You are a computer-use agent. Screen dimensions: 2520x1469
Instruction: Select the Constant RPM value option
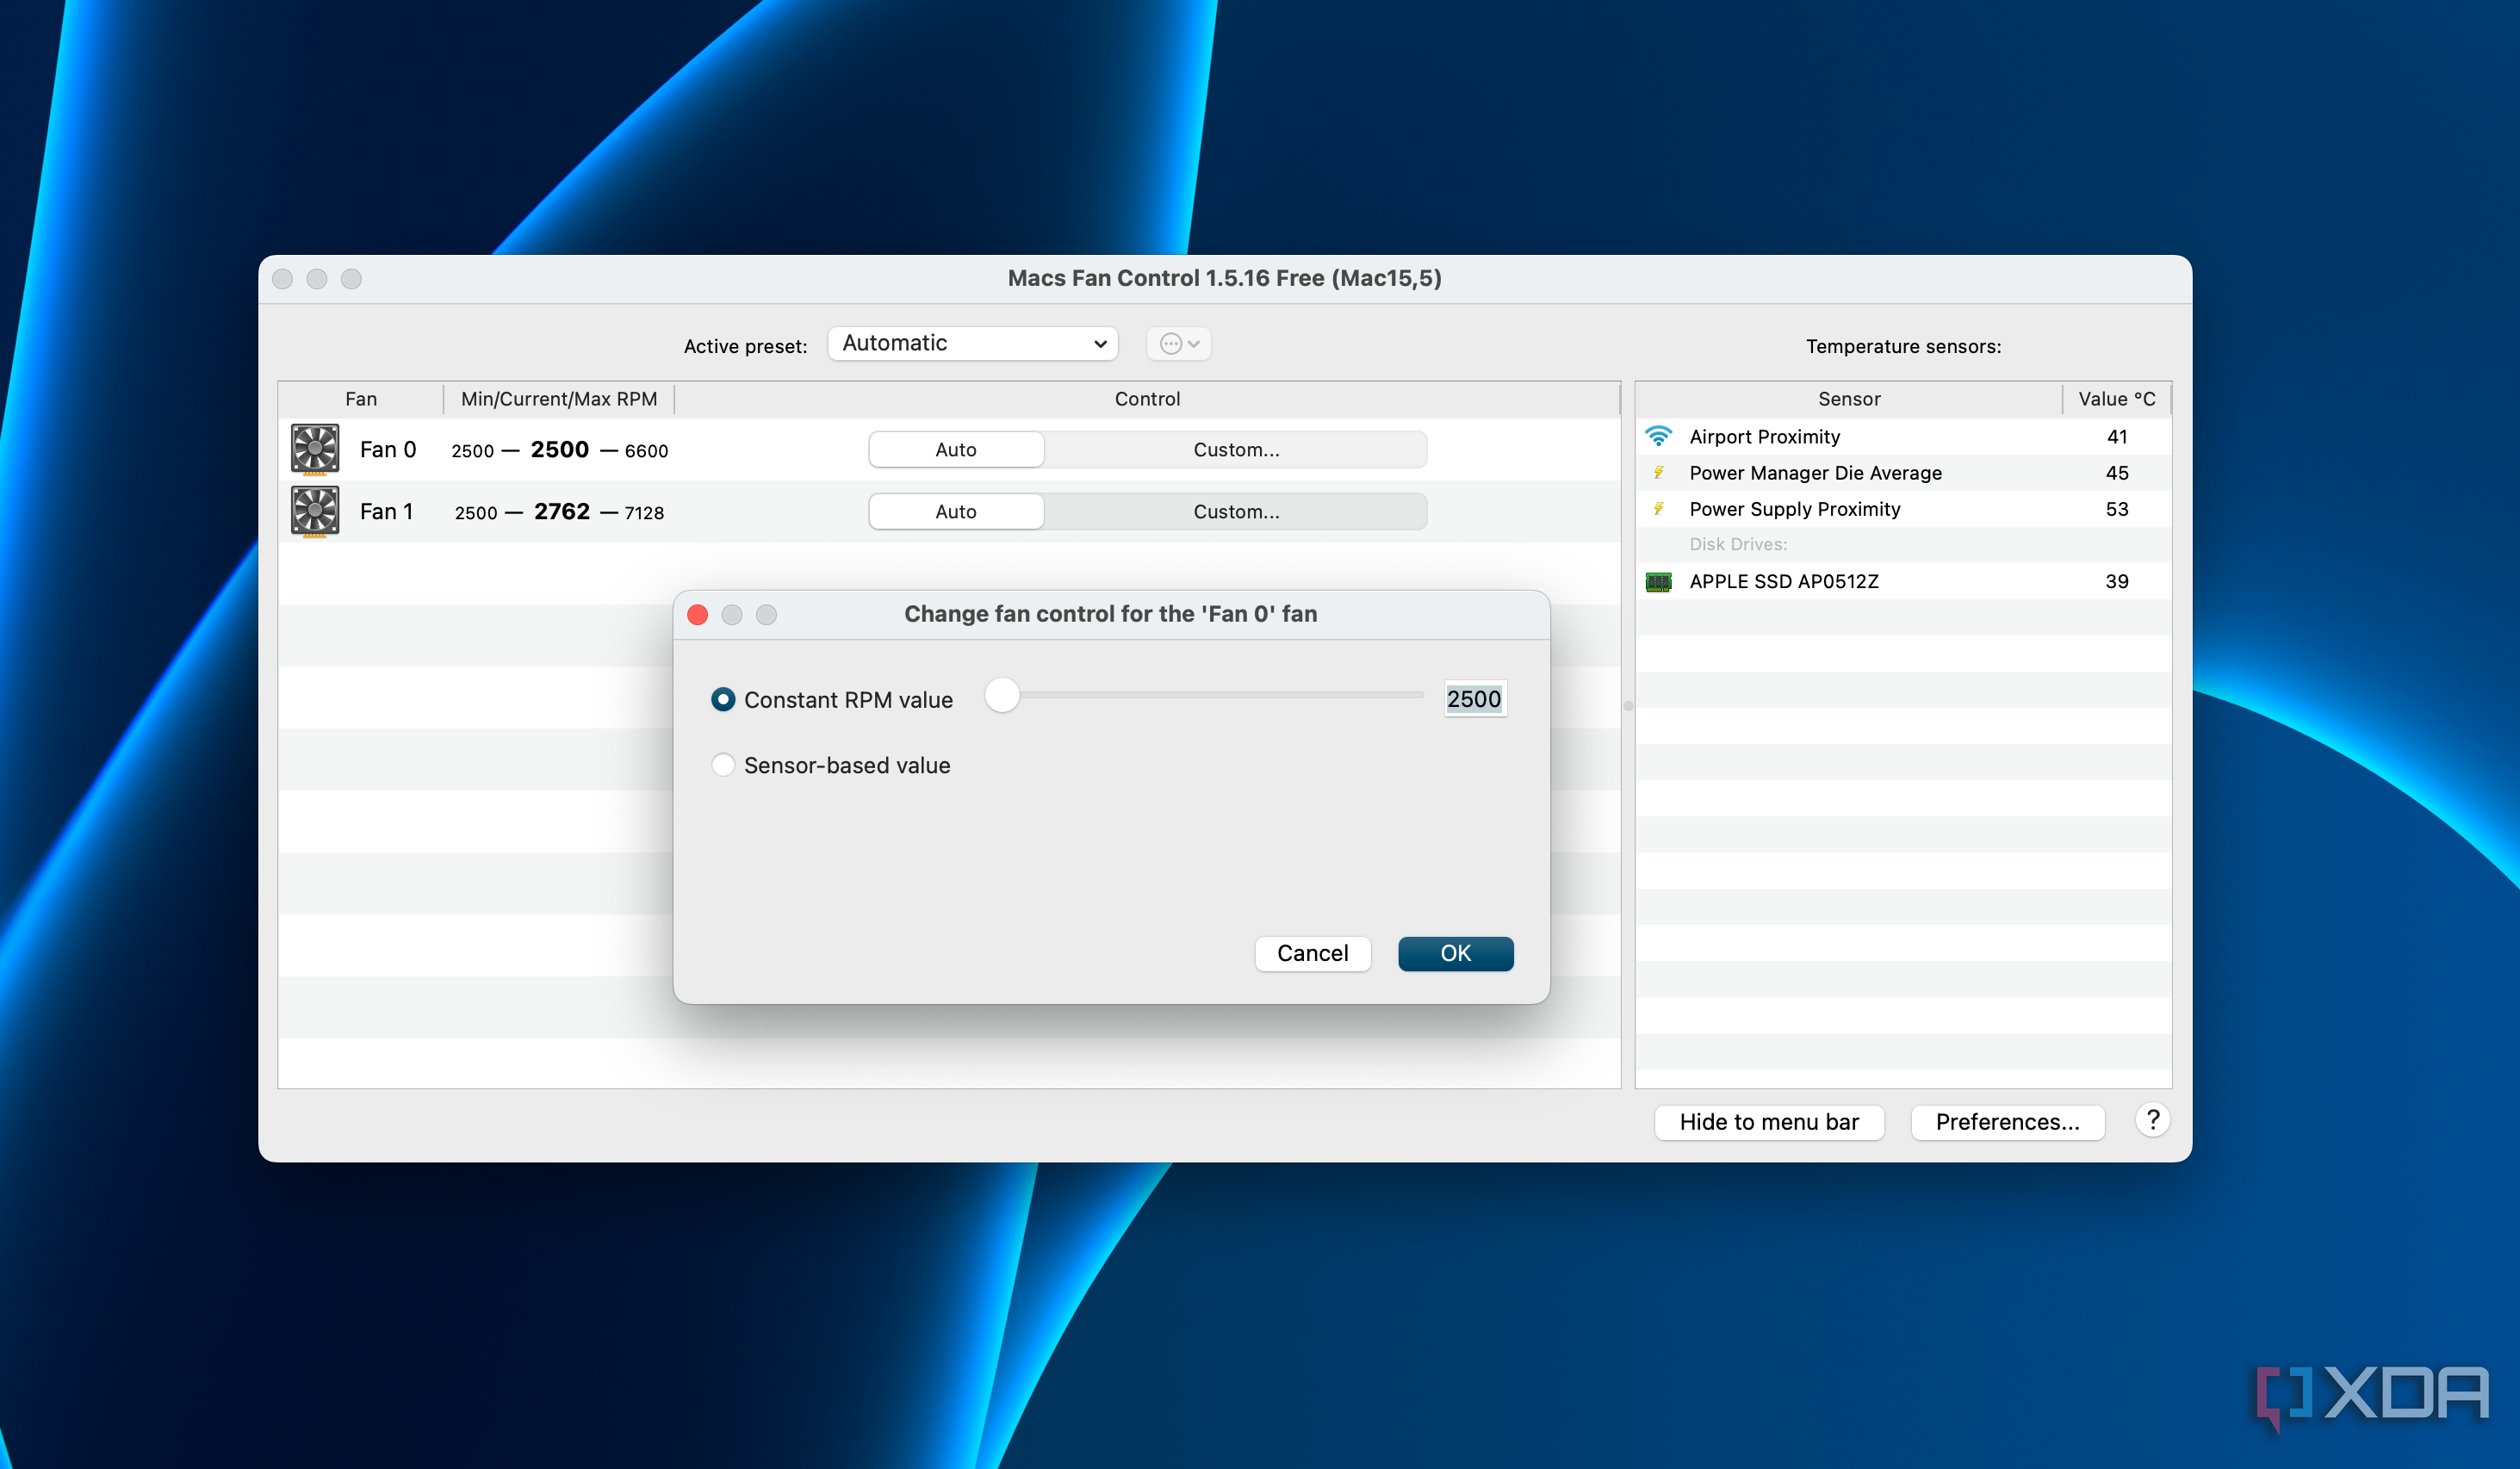pyautogui.click(x=722, y=699)
